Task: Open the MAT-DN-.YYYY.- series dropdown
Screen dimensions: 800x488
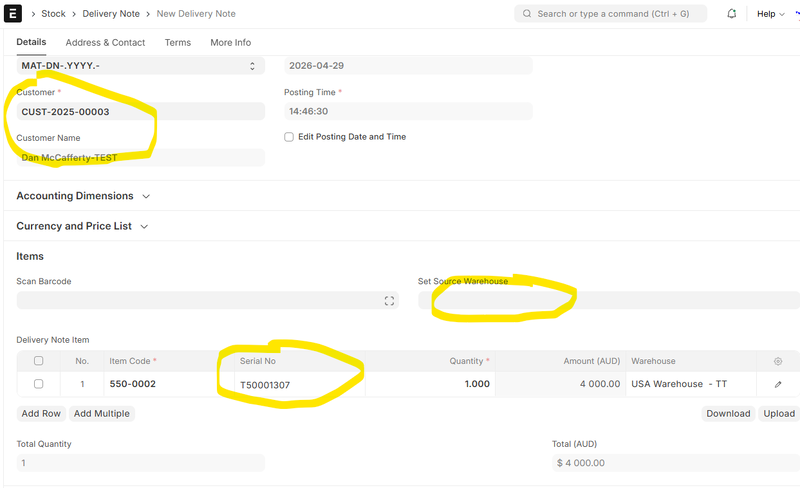Action: pos(141,66)
